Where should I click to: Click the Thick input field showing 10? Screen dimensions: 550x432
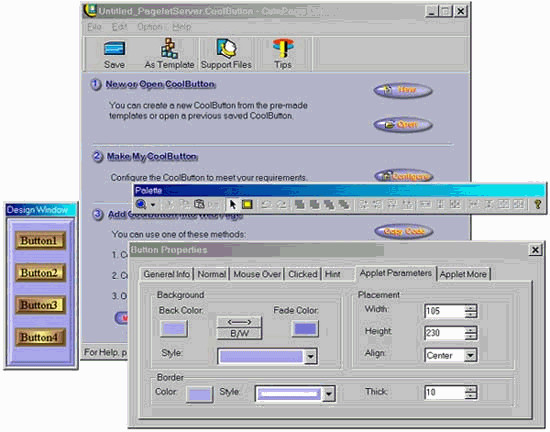444,392
